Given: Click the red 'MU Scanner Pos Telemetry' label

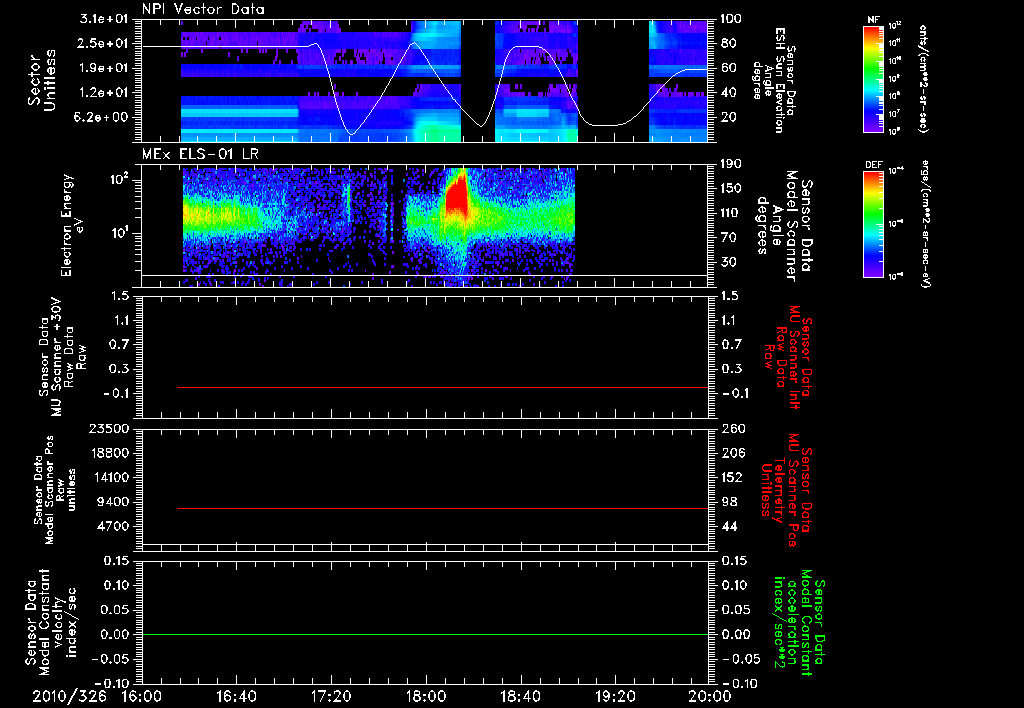Looking at the screenshot, I should (x=786, y=490).
